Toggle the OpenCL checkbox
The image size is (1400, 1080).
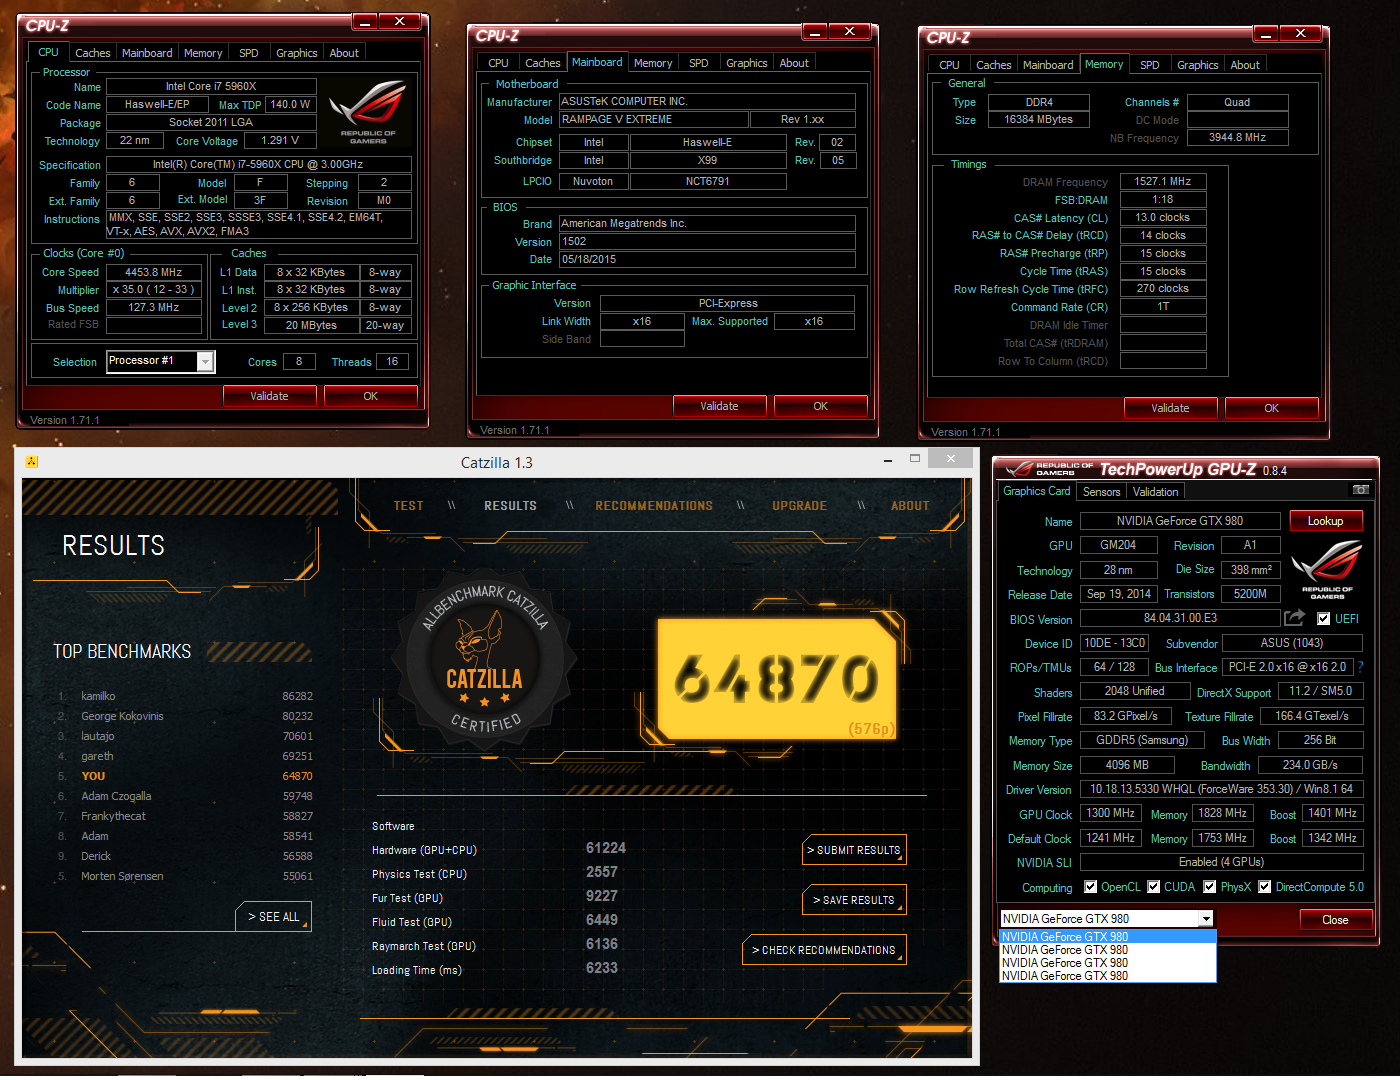tap(1091, 887)
